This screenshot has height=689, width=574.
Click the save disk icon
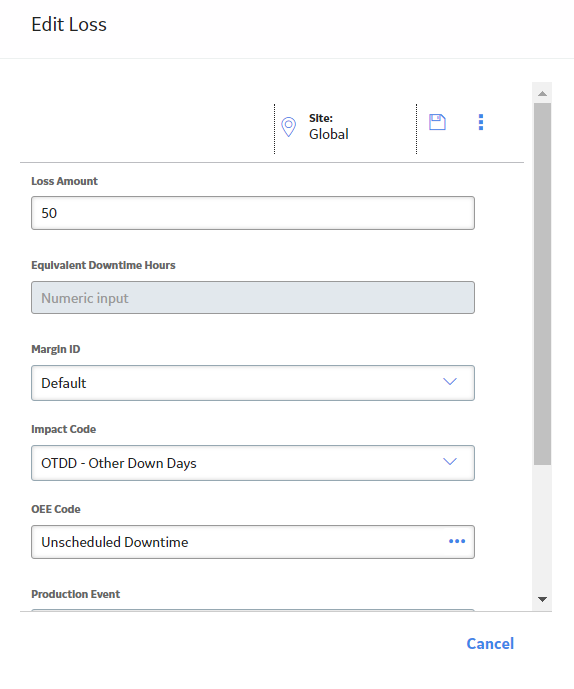437,122
